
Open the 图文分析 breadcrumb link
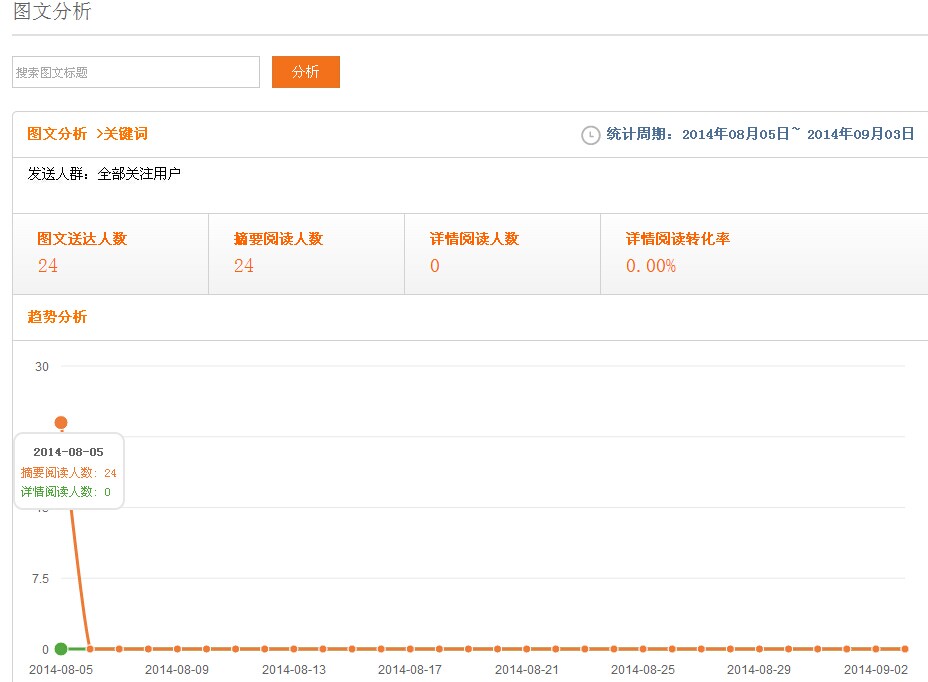pos(57,134)
